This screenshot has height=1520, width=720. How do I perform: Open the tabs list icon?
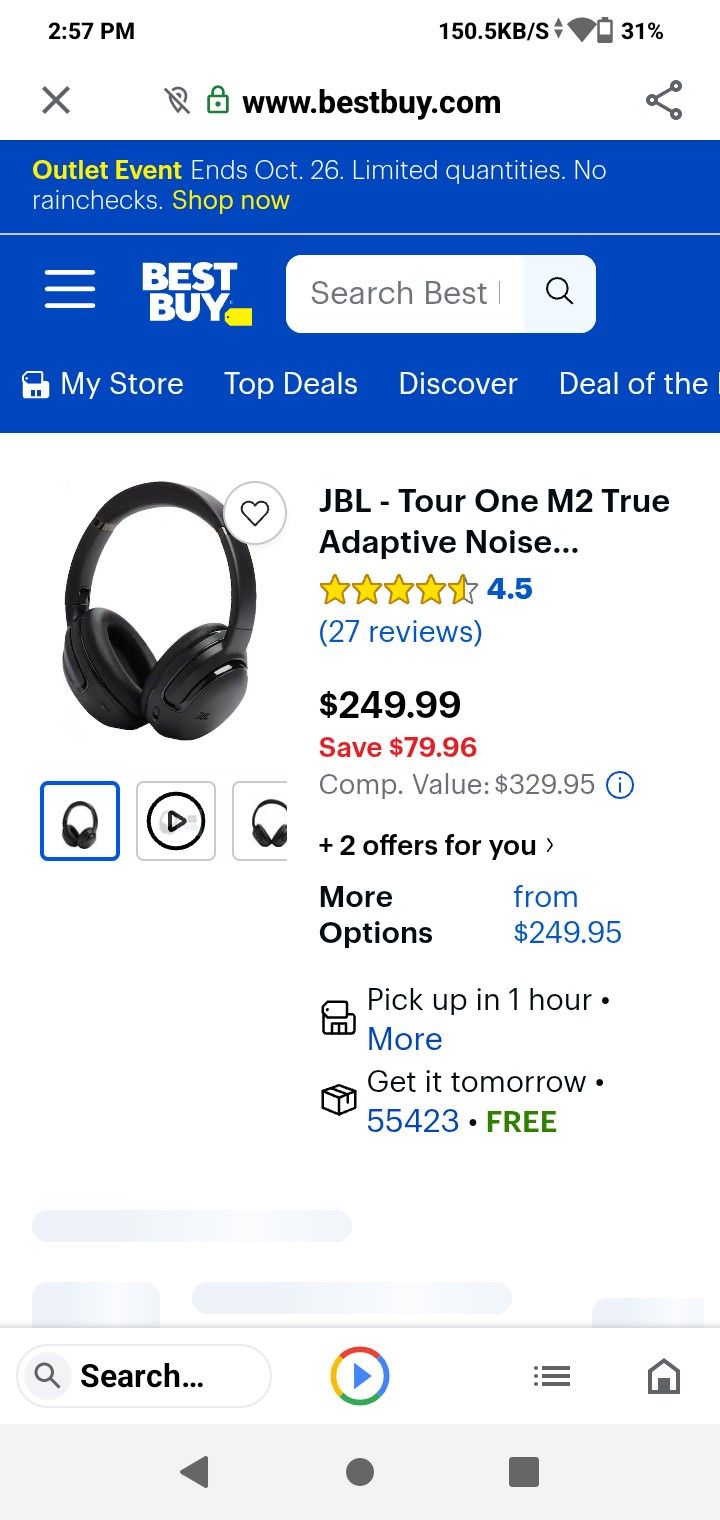click(551, 1376)
